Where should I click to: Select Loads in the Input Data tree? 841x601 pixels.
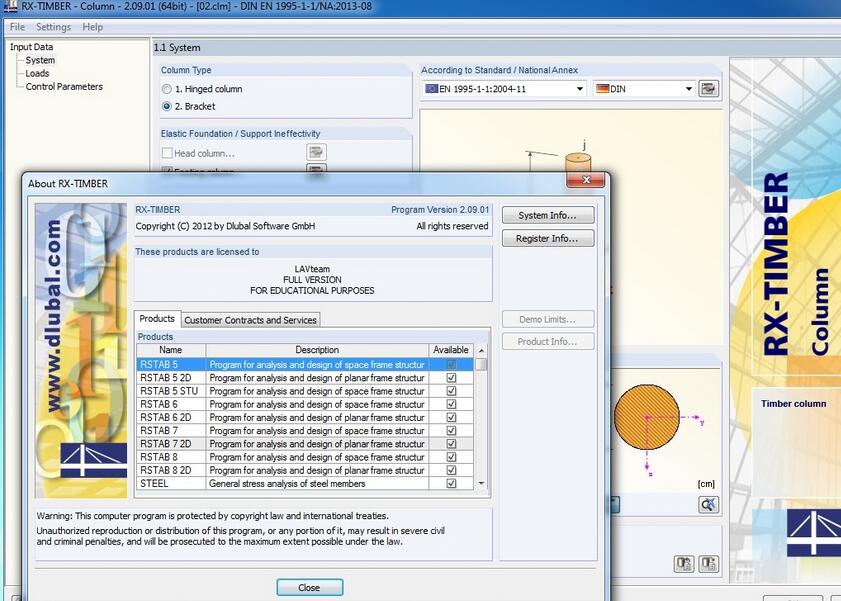pyautogui.click(x=38, y=73)
